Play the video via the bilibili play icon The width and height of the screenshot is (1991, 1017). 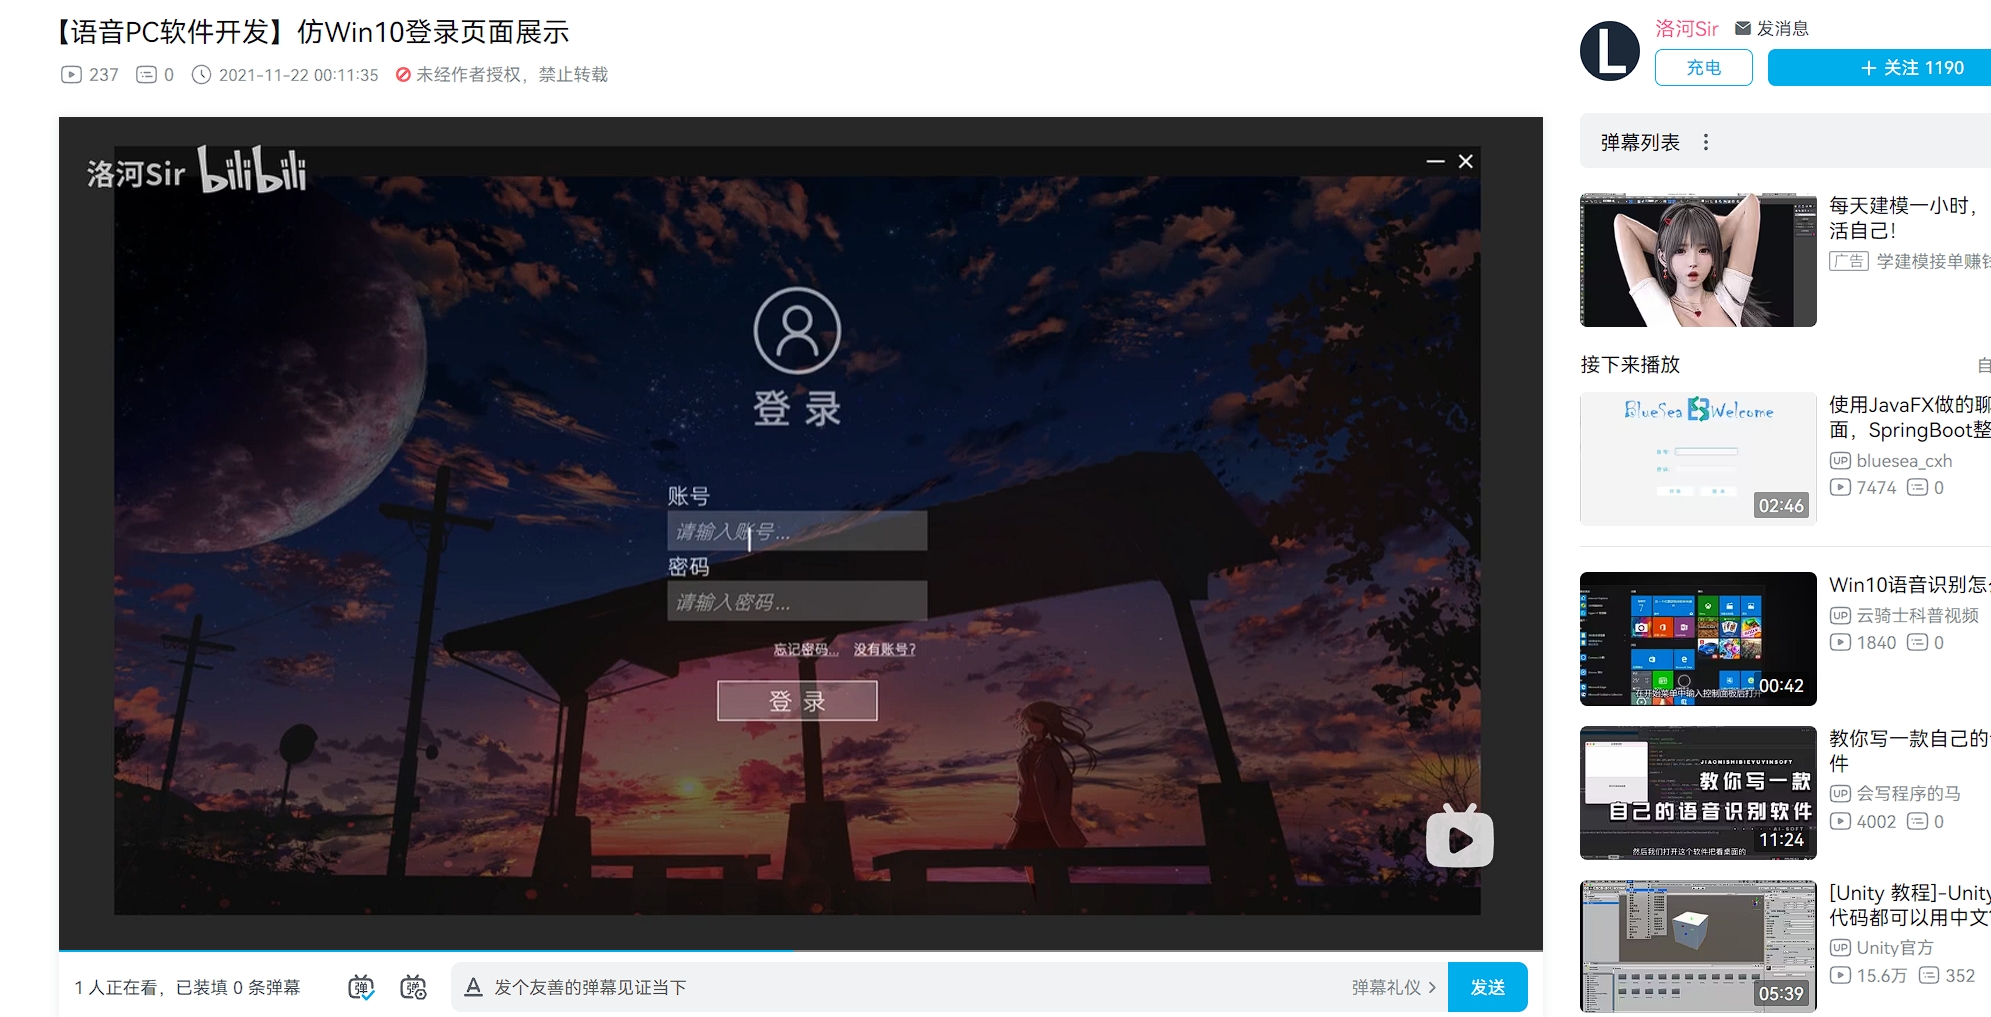pyautogui.click(x=1459, y=837)
